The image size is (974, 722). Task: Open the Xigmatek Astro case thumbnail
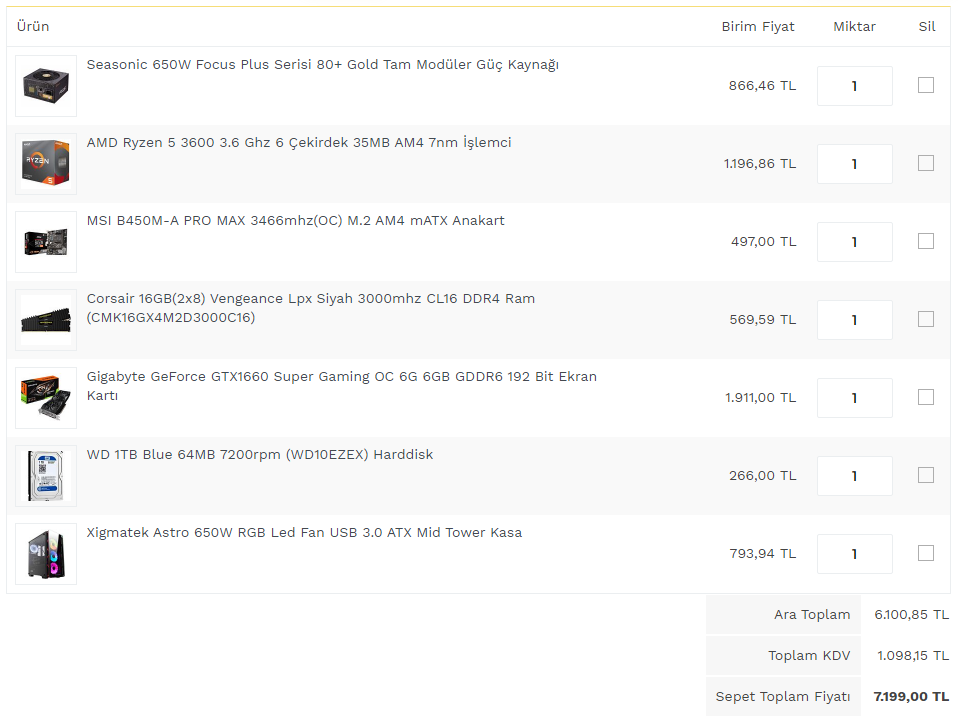[x=46, y=554]
